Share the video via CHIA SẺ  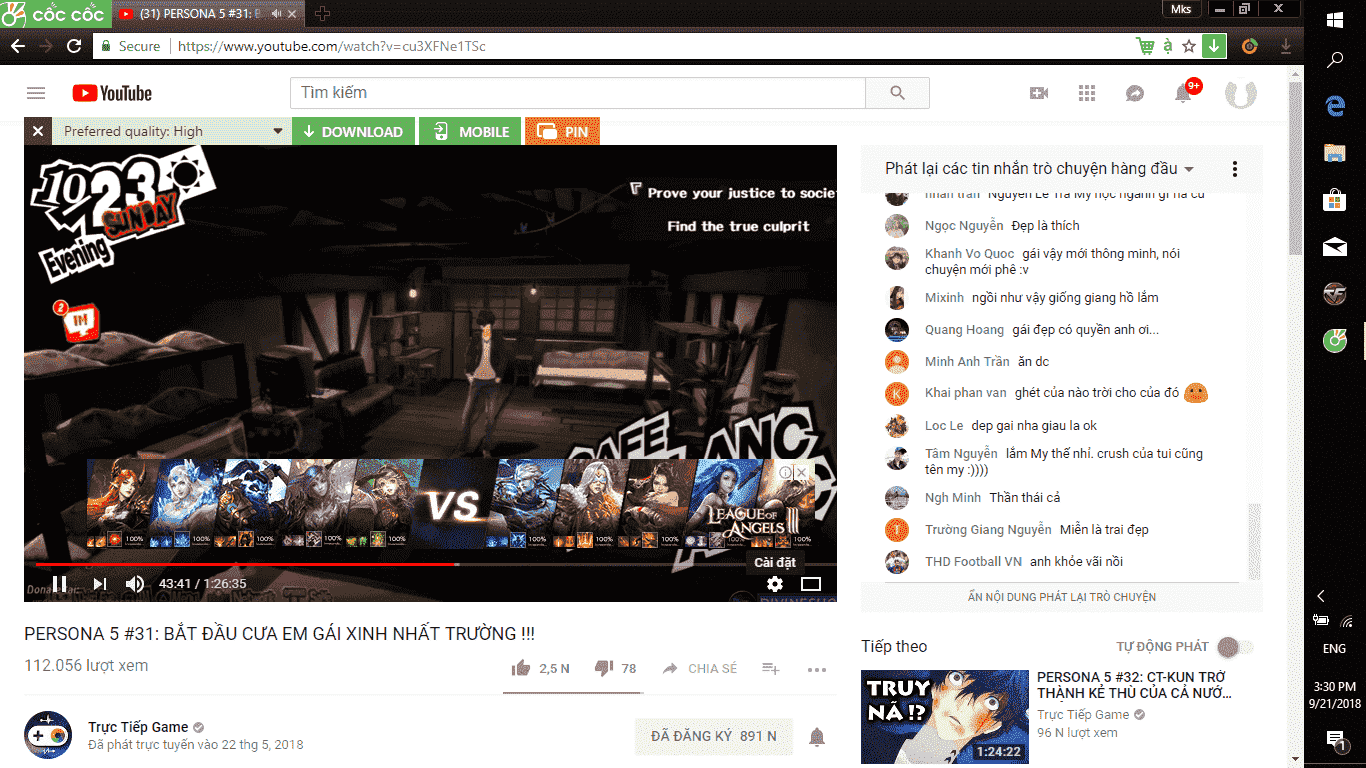pyautogui.click(x=699, y=668)
